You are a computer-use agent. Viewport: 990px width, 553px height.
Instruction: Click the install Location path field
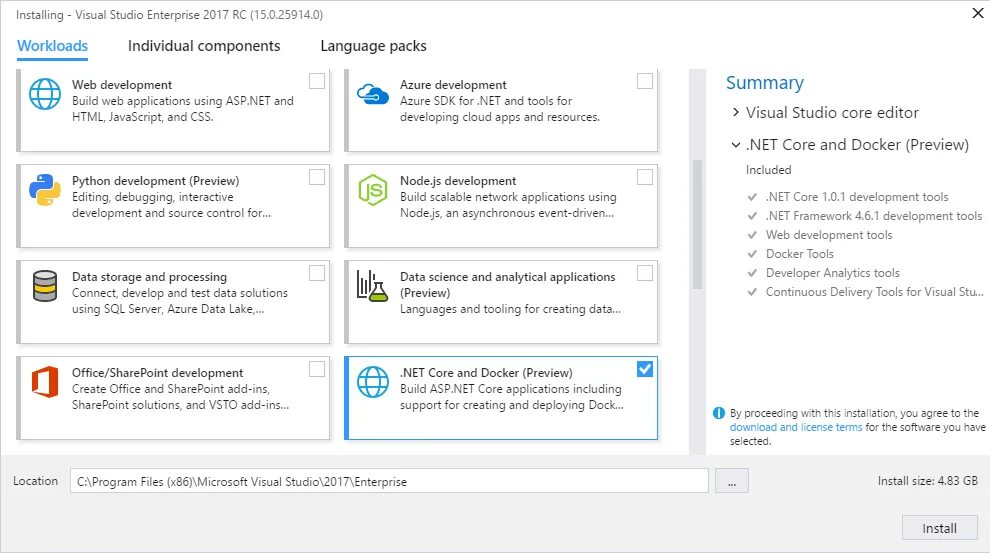click(x=389, y=481)
